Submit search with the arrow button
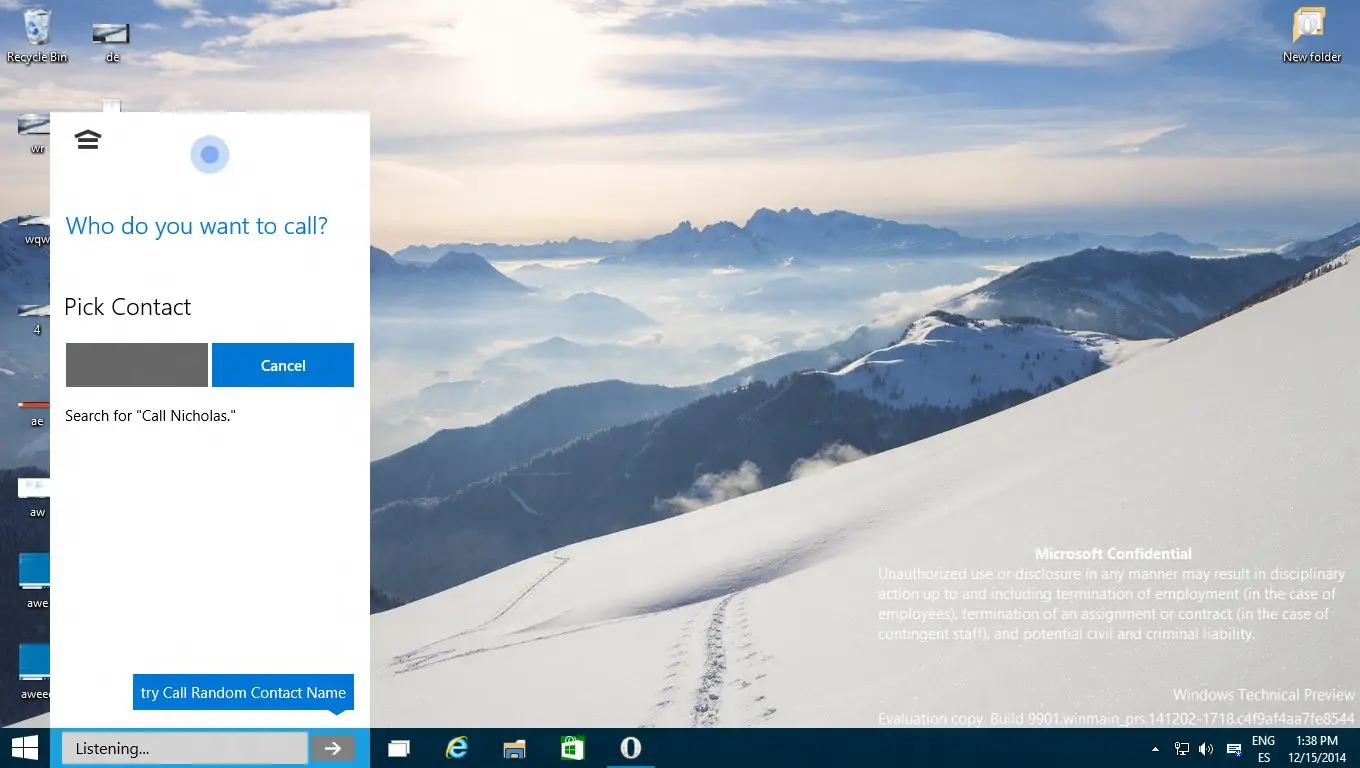This screenshot has height=768, width=1360. pos(333,748)
